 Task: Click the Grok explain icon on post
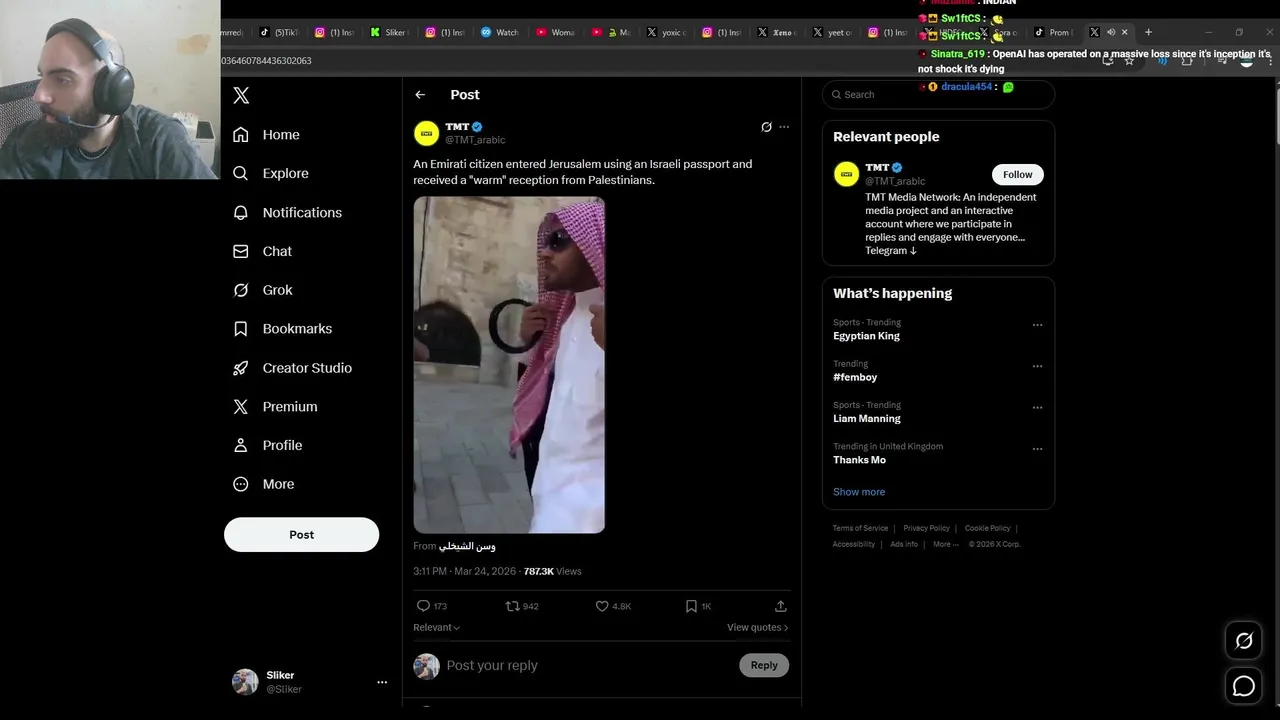coord(766,127)
